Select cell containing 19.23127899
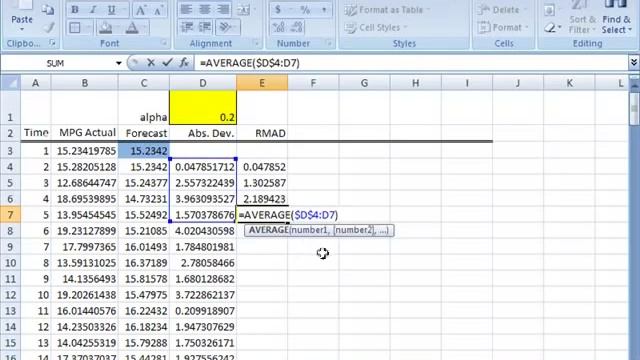This screenshot has width=640, height=360. pos(85,231)
